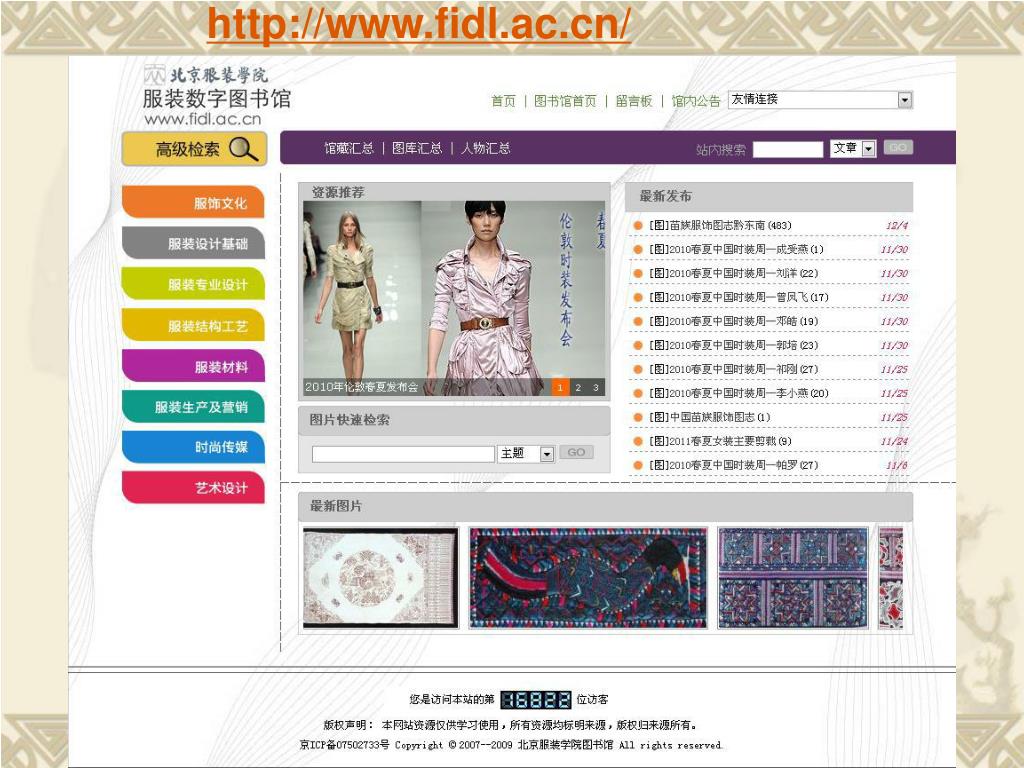Switch to slide 1 of 资源推荐
Viewport: 1024px width, 768px height.
click(x=560, y=387)
